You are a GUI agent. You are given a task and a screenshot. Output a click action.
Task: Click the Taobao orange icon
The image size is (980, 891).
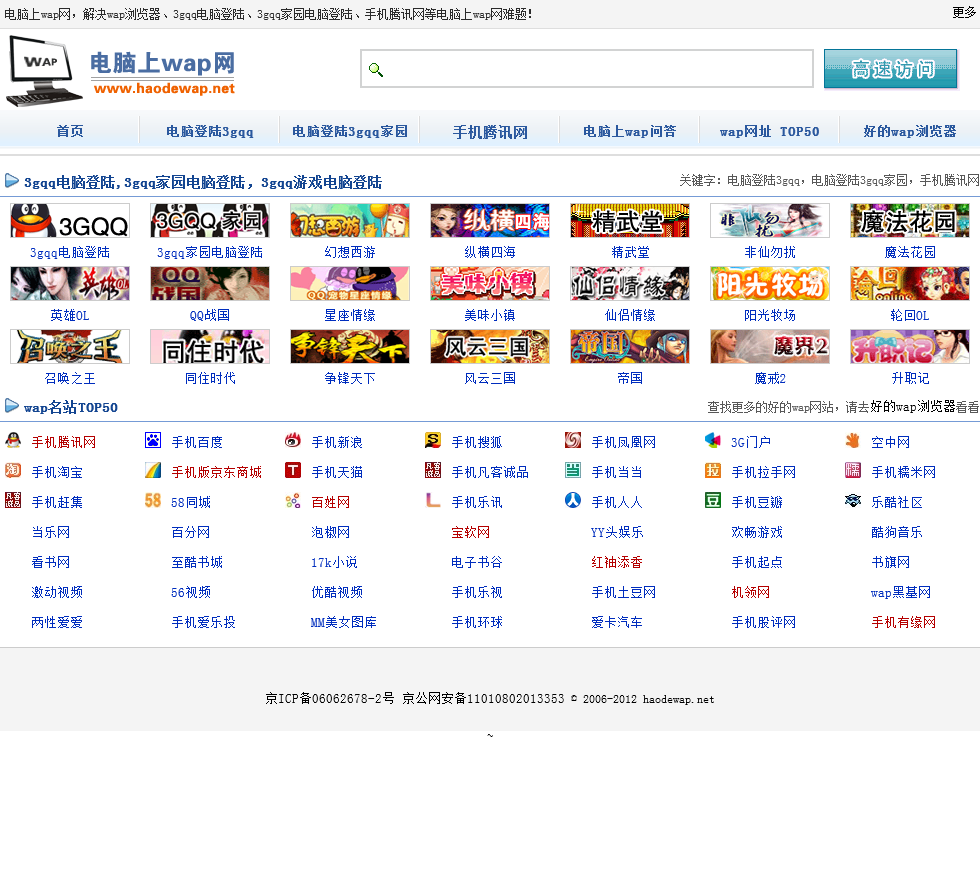pyautogui.click(x=13, y=470)
